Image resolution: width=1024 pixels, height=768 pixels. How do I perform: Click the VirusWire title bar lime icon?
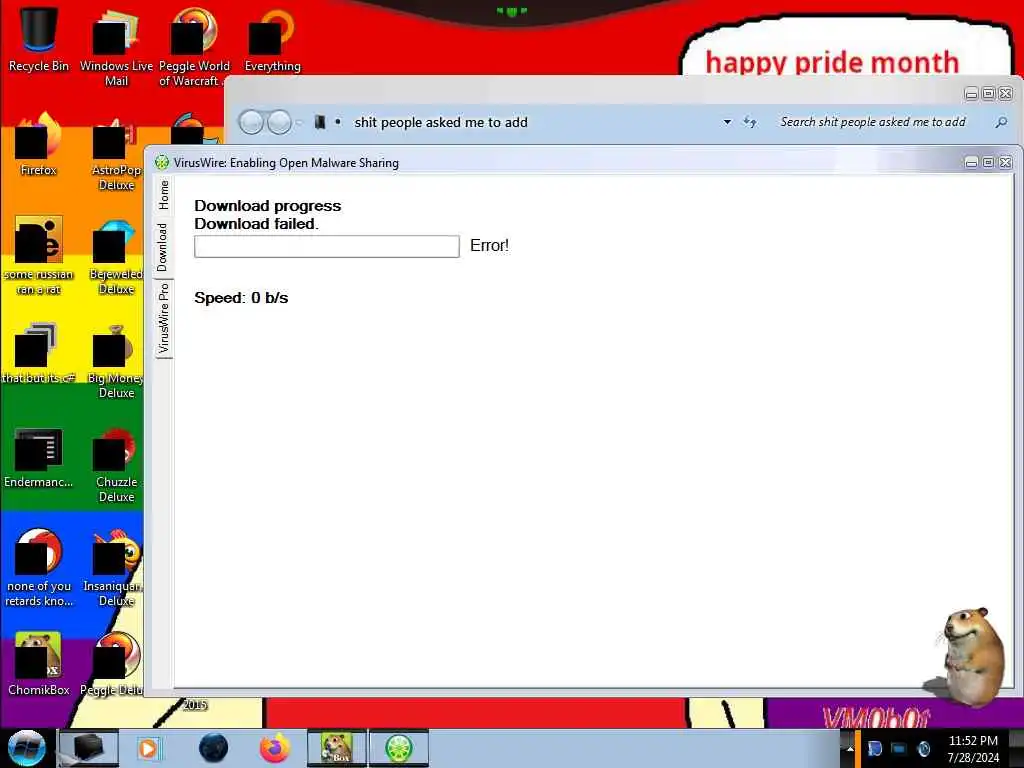click(162, 163)
